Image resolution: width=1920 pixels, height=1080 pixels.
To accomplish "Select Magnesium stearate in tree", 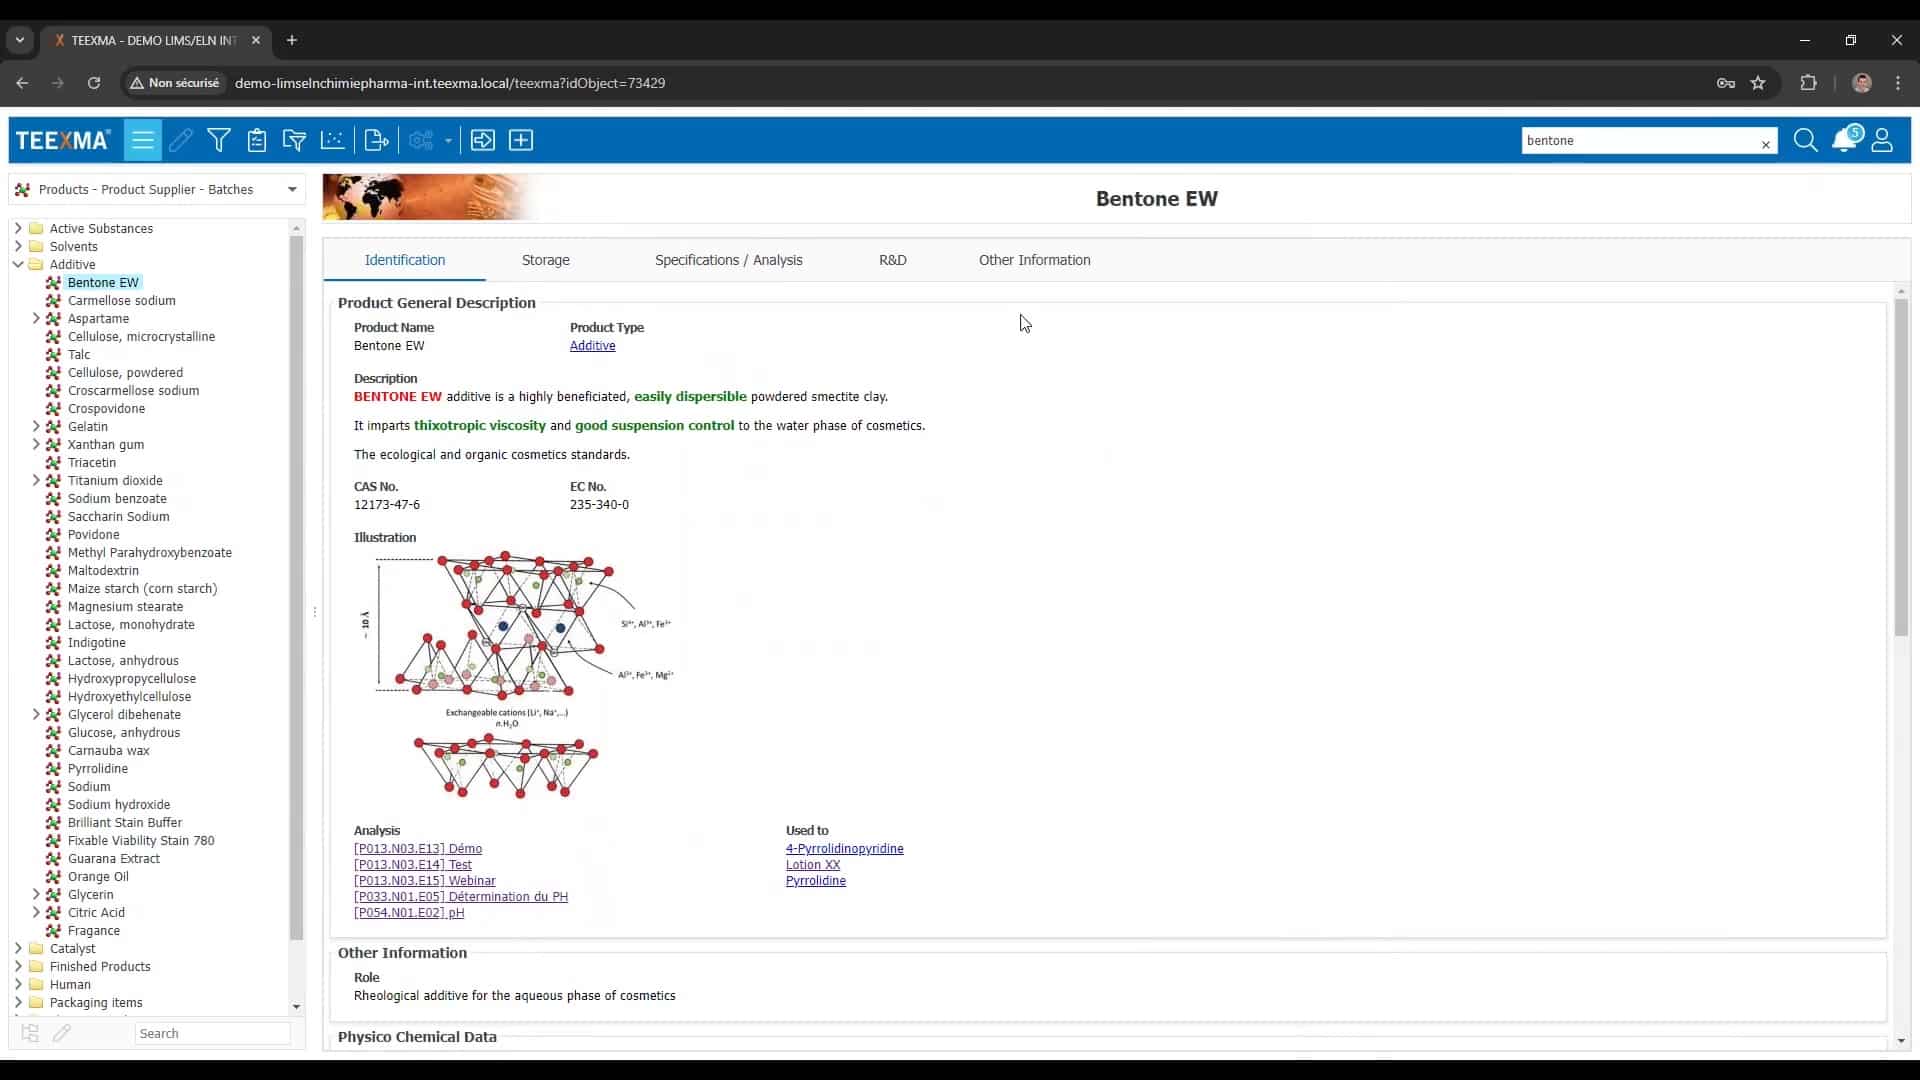I will click(125, 606).
